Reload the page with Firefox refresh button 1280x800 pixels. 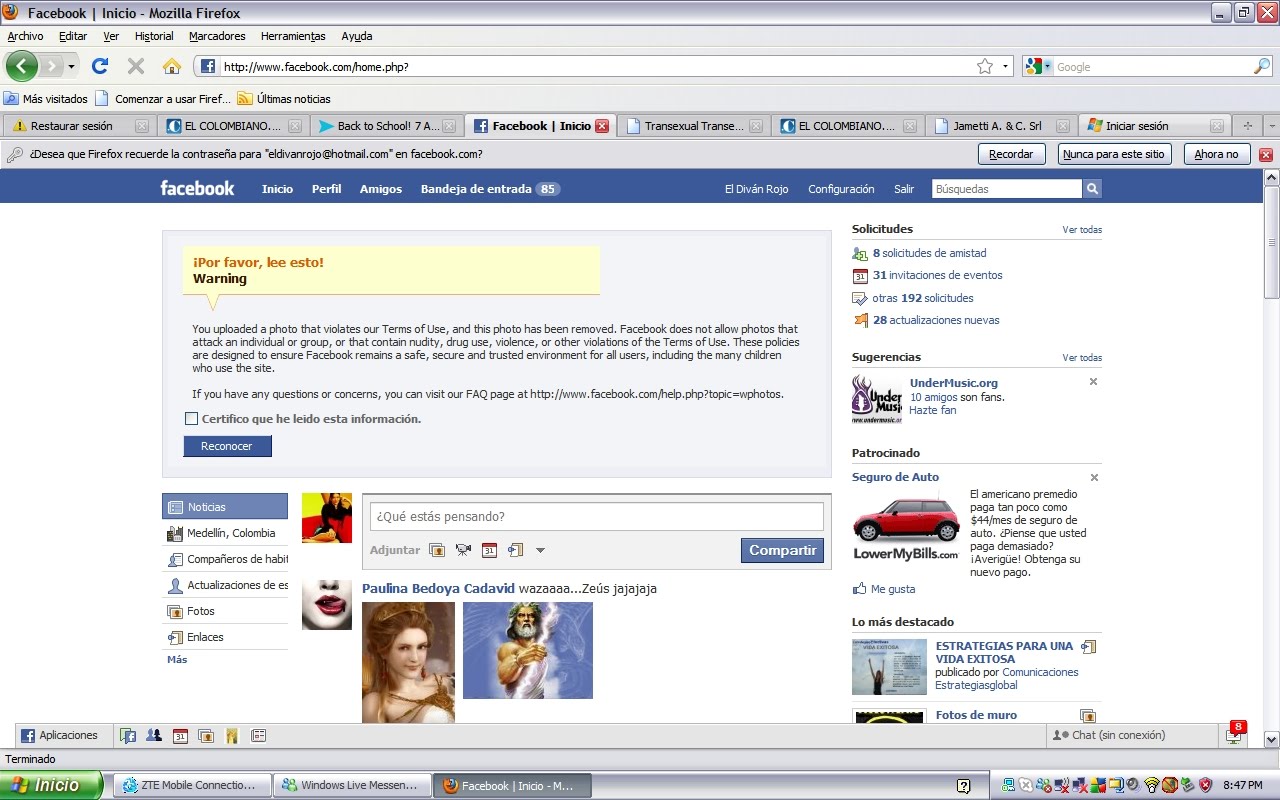coord(100,66)
